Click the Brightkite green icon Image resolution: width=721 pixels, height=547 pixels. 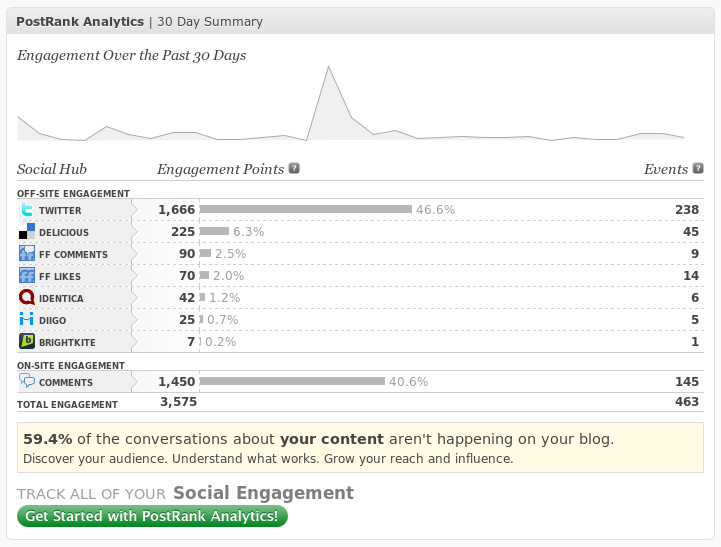point(27,341)
